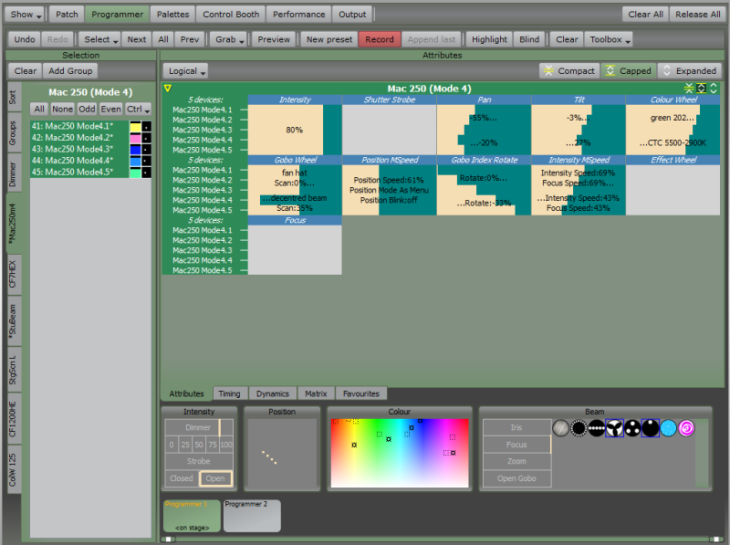Screen dimensions: 730x545
Task: Click pink colour swatch of Mac250 Mode4.2
Action: click(x=135, y=138)
